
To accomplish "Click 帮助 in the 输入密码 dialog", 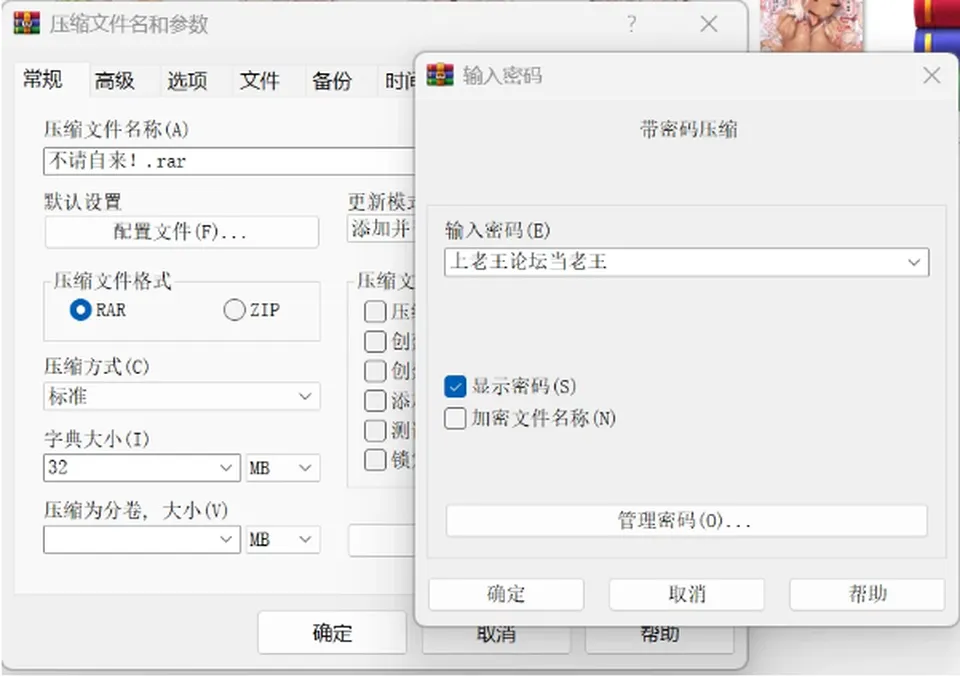I will [867, 594].
